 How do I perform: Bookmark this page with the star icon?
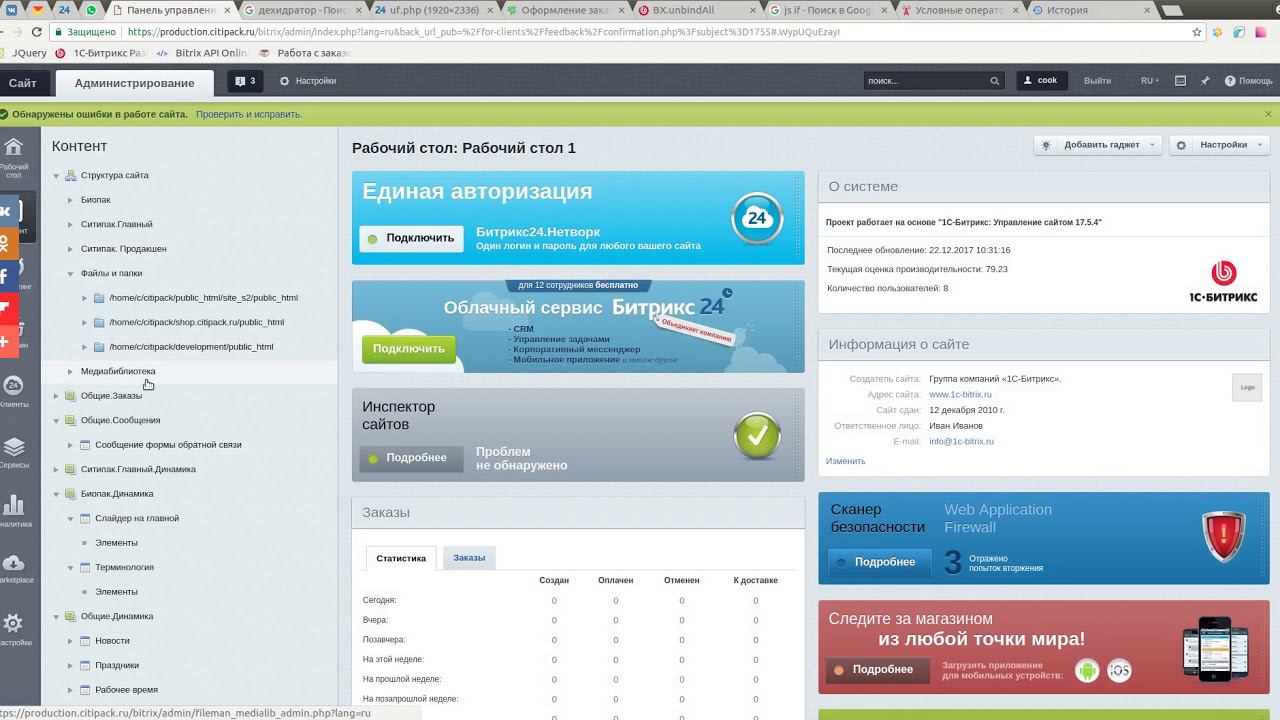(1197, 32)
